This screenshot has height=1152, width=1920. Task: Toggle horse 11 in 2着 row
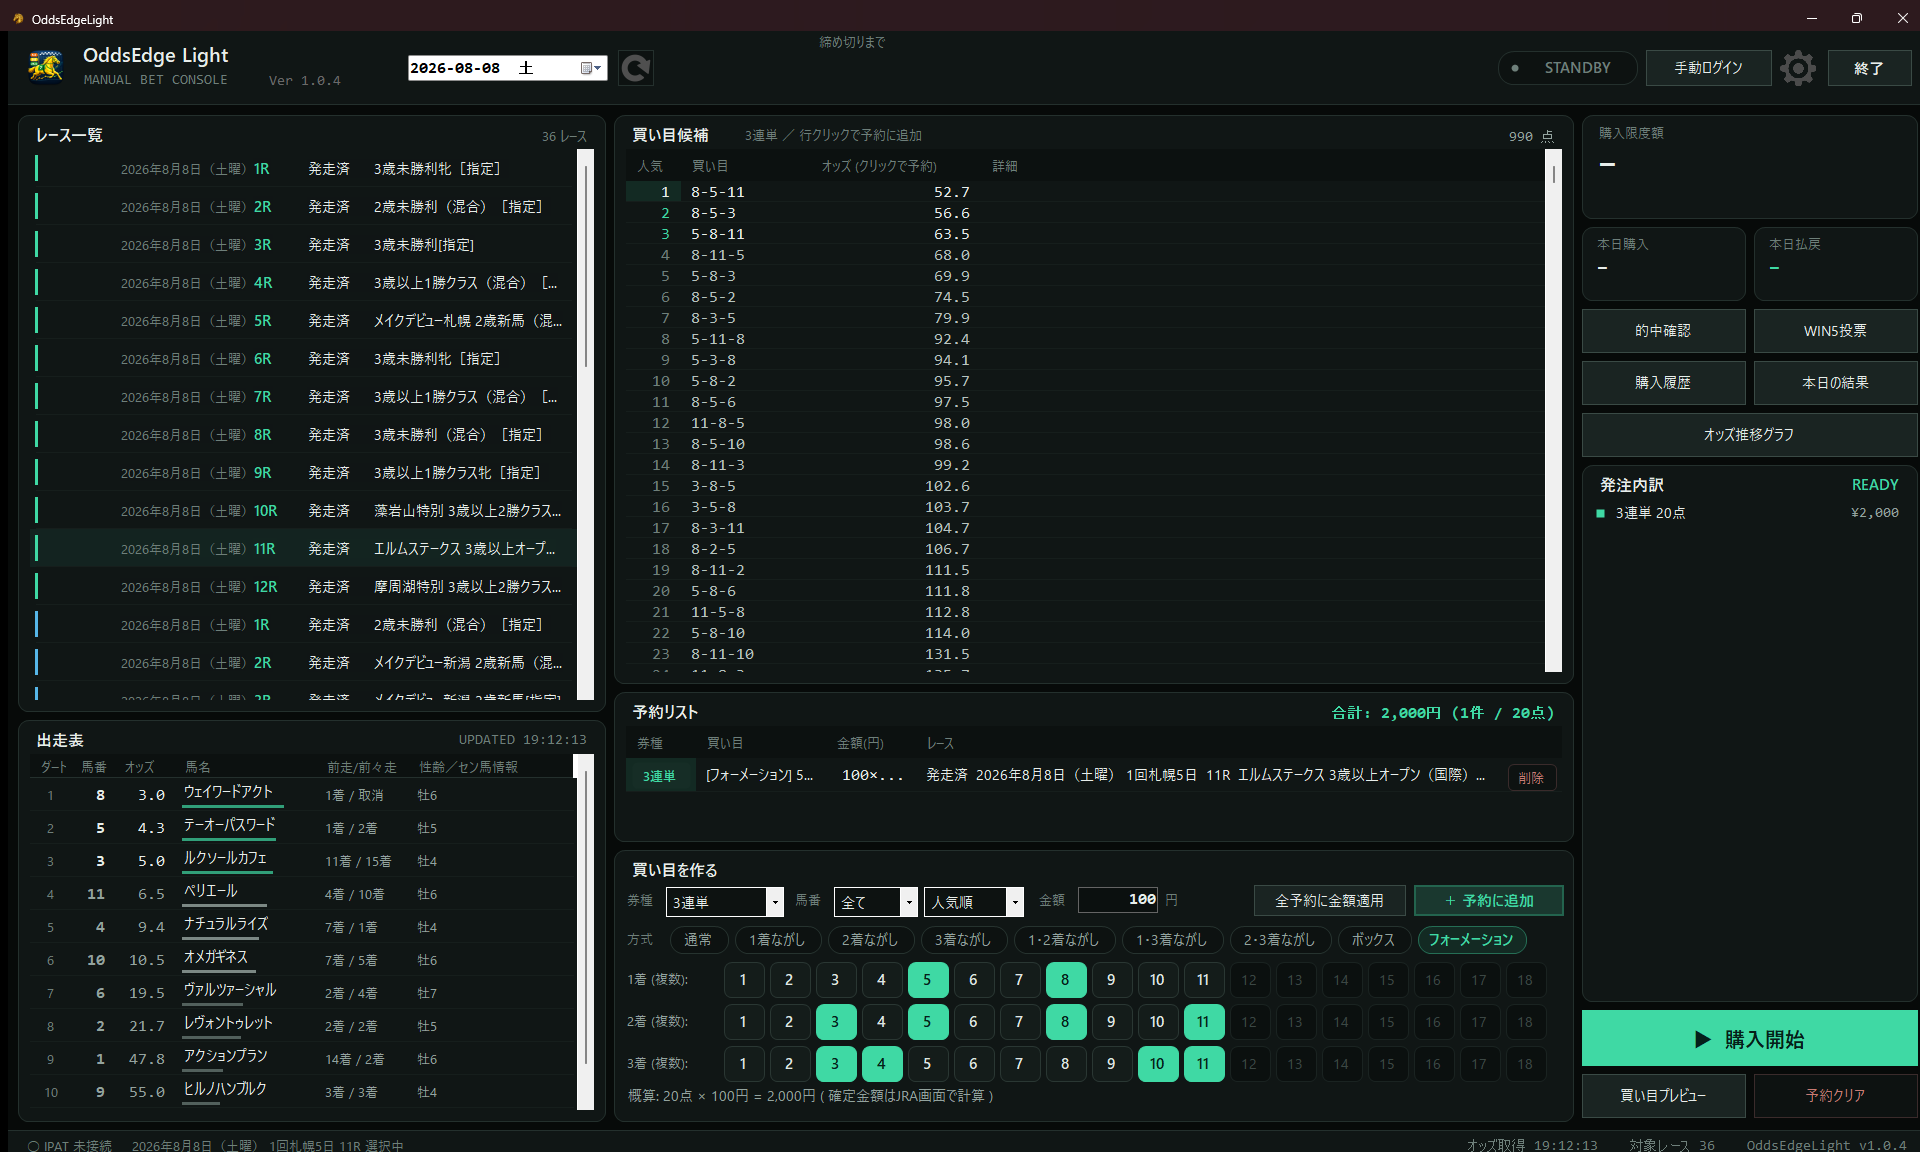pos(1203,1021)
